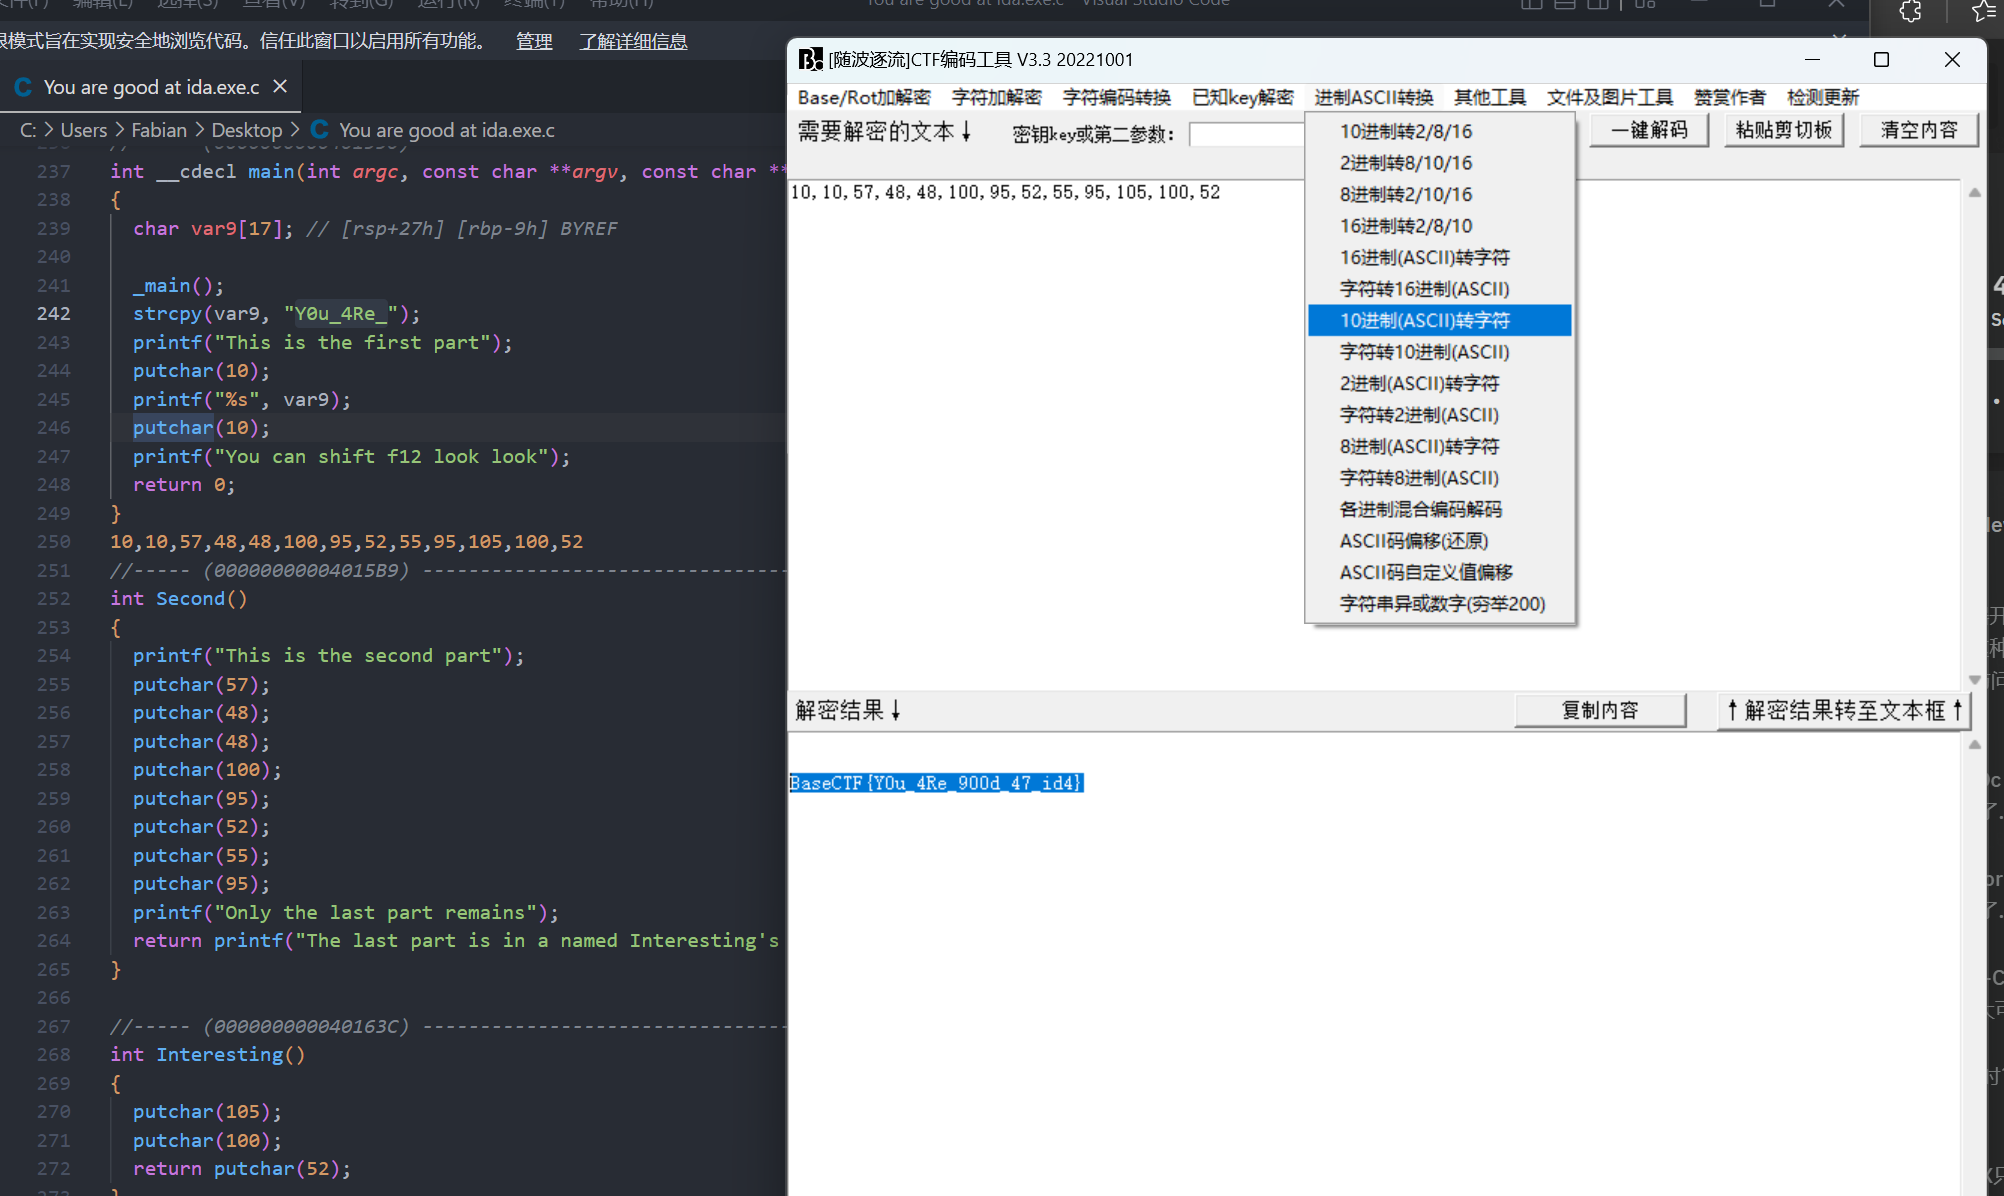Click Users in VS Code breadcrumb
The width and height of the screenshot is (2004, 1196).
tap(84, 130)
